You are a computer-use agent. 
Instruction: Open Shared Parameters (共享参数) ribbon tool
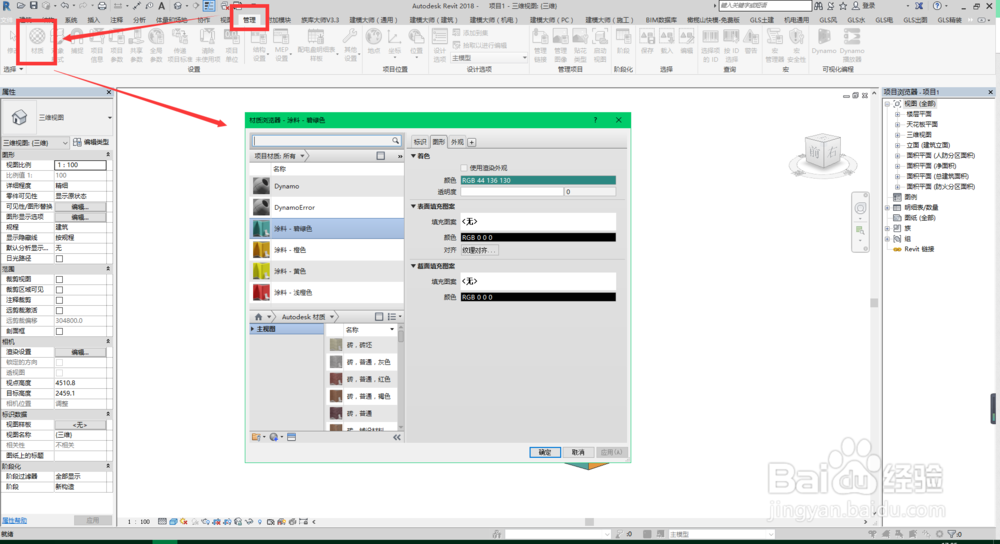[x=136, y=45]
